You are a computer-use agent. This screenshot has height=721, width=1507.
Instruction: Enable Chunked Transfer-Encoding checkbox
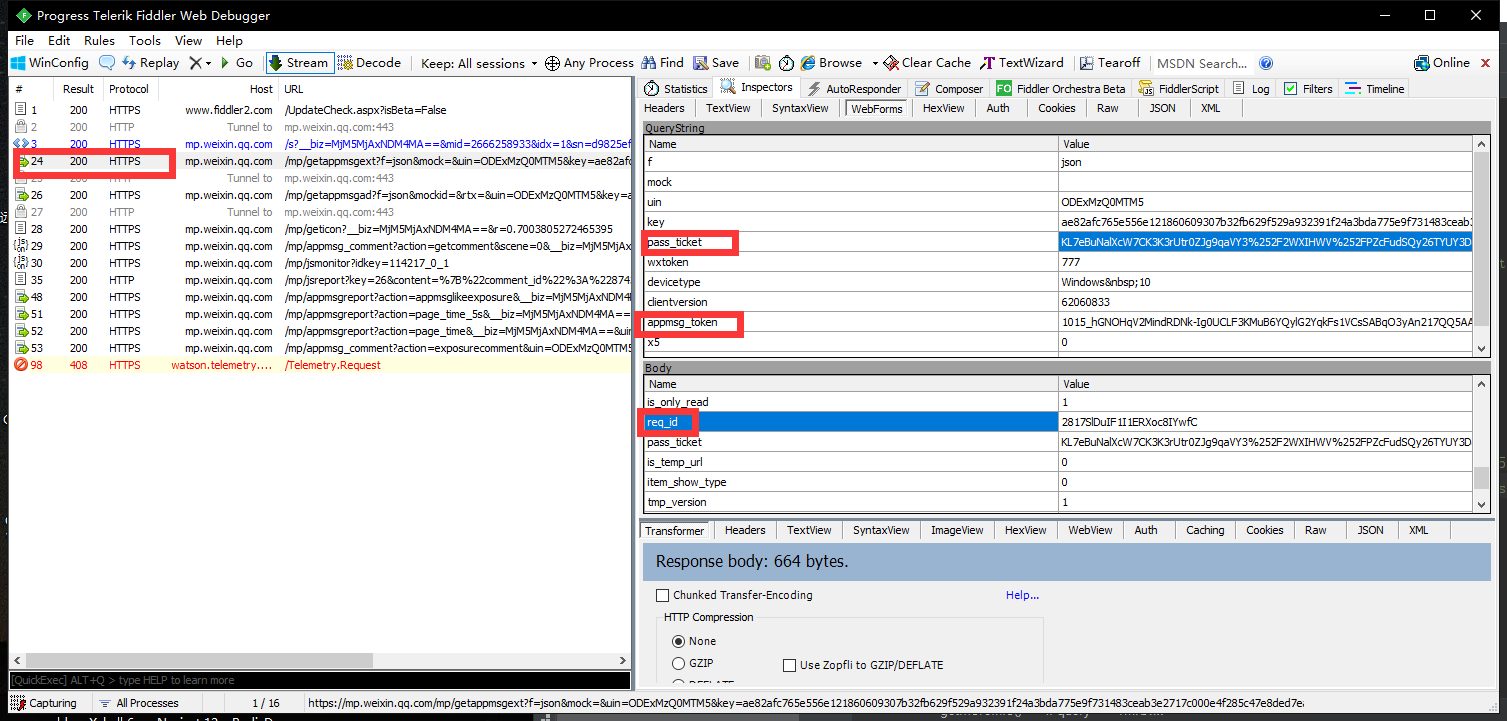pyautogui.click(x=662, y=595)
